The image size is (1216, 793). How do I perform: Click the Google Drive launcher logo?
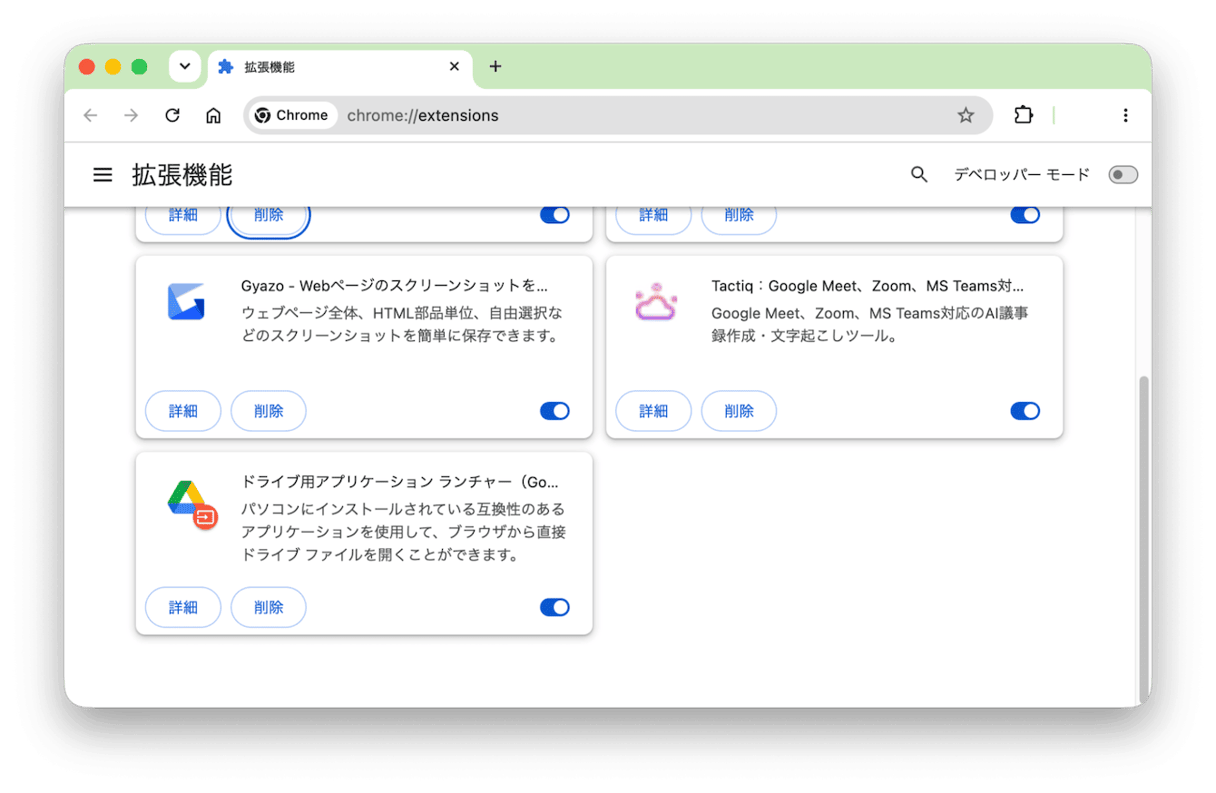(x=192, y=504)
